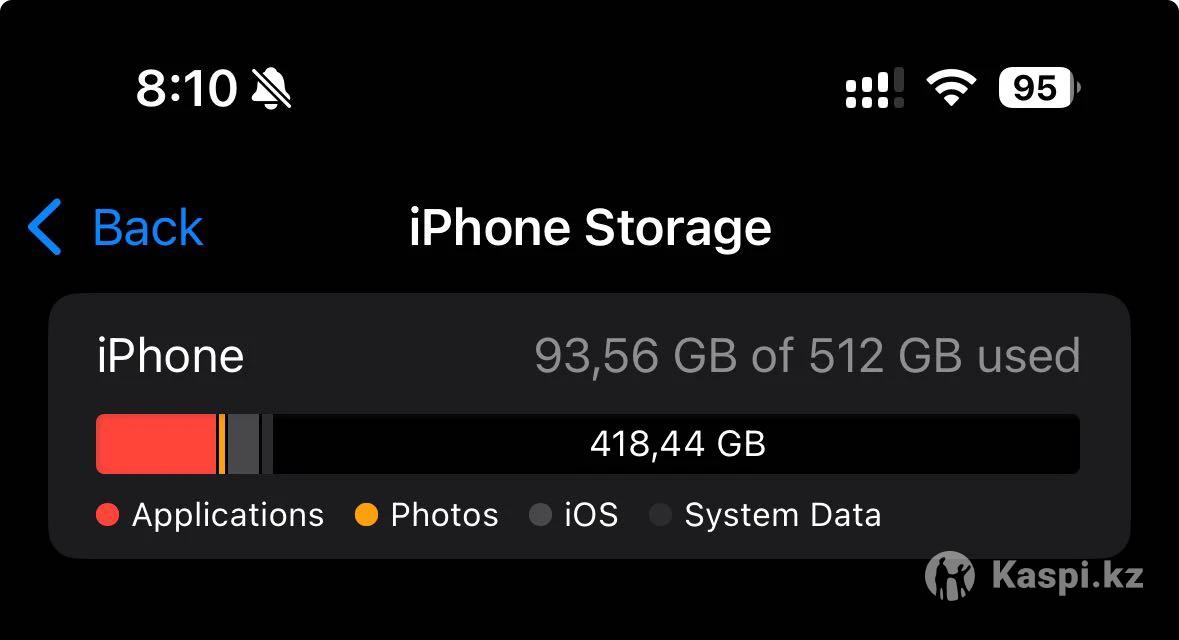Image resolution: width=1179 pixels, height=640 pixels.
Task: Select the dark System Data legend dot
Action: (660, 515)
